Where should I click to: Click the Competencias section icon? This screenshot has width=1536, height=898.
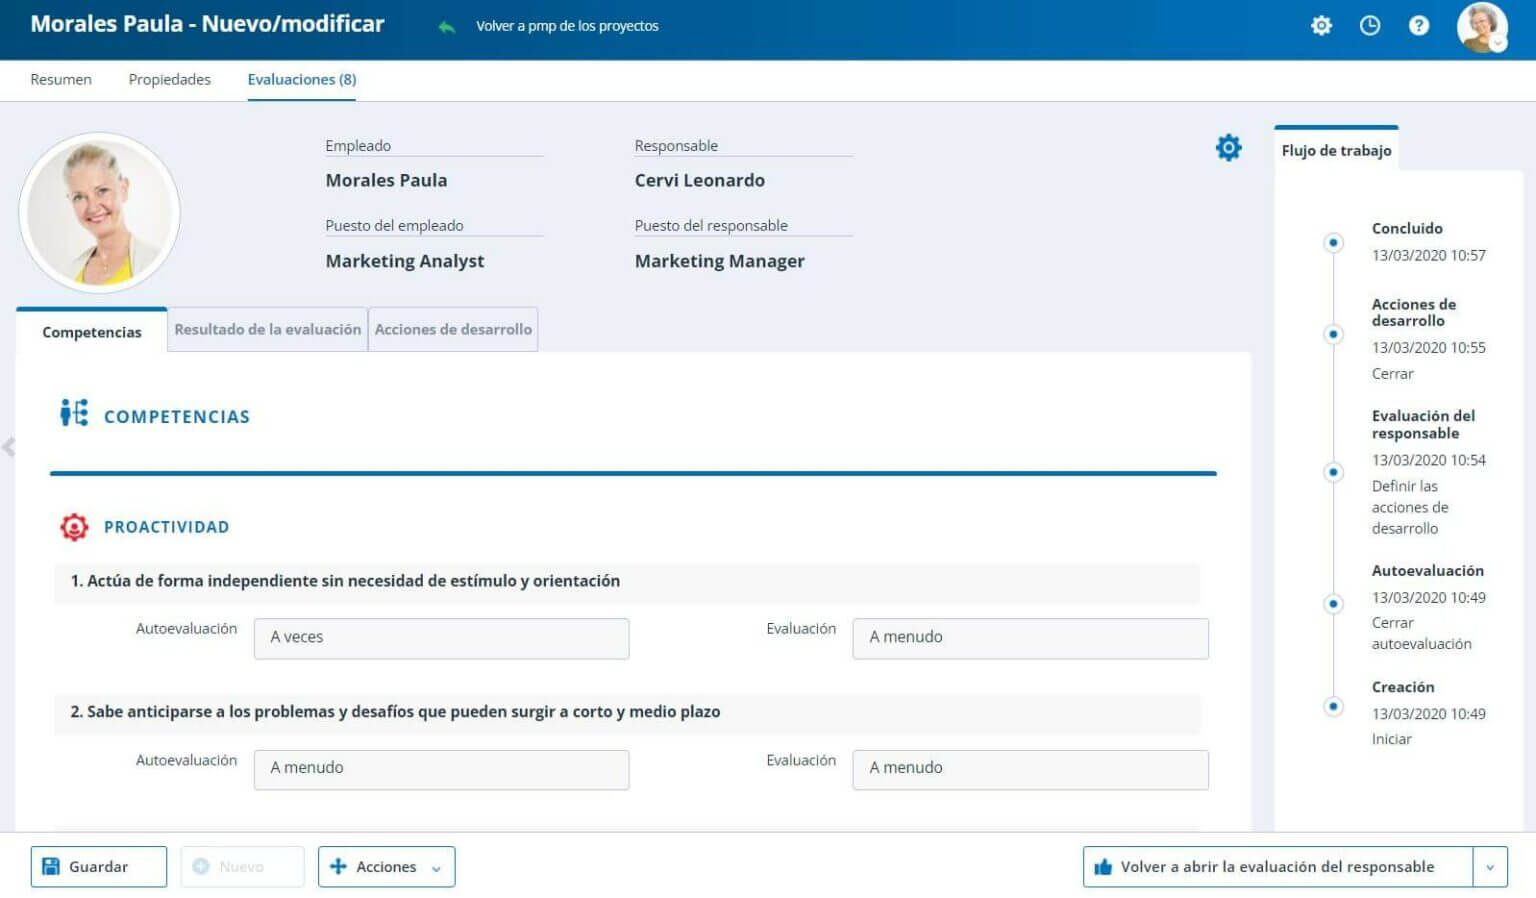74,413
